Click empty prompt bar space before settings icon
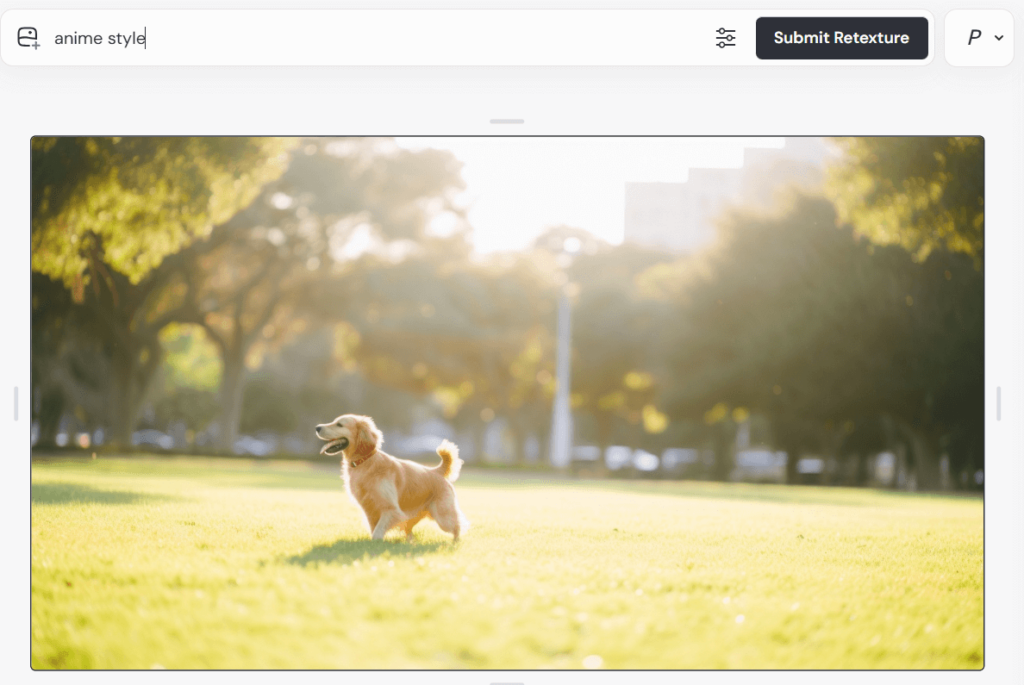This screenshot has width=1024, height=685. (450, 38)
